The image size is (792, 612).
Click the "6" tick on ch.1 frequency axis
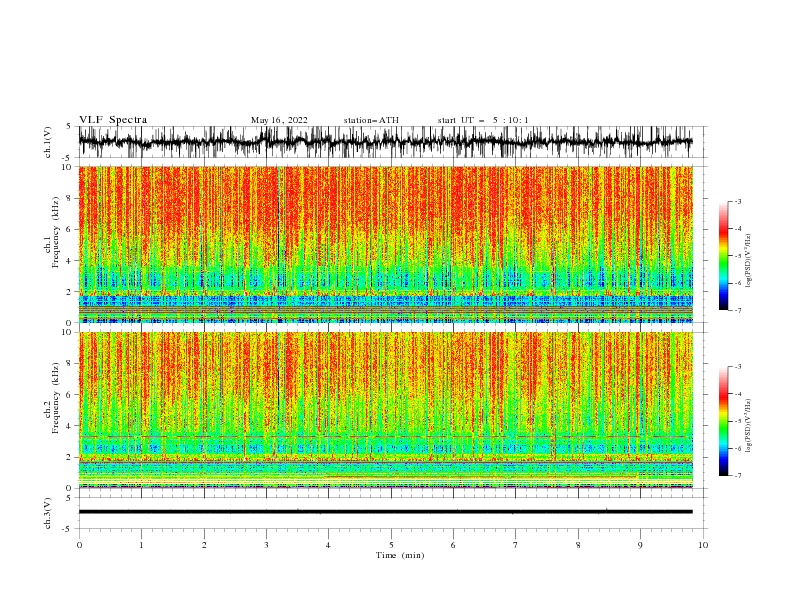[x=70, y=229]
